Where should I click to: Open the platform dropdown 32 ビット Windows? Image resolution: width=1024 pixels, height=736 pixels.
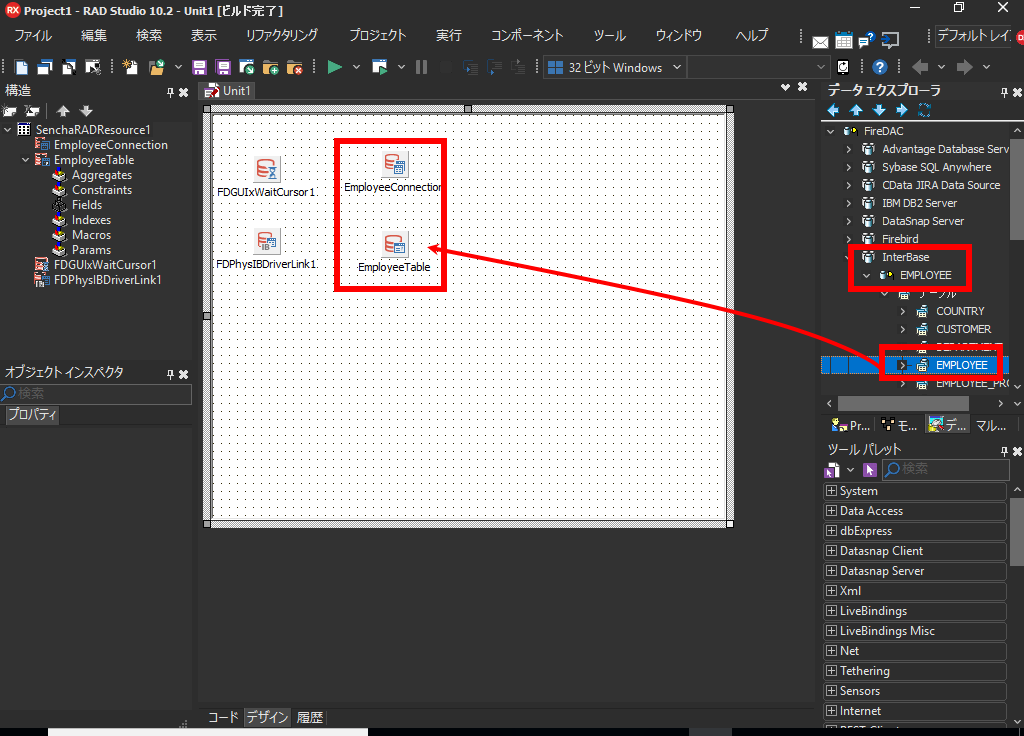(x=615, y=67)
